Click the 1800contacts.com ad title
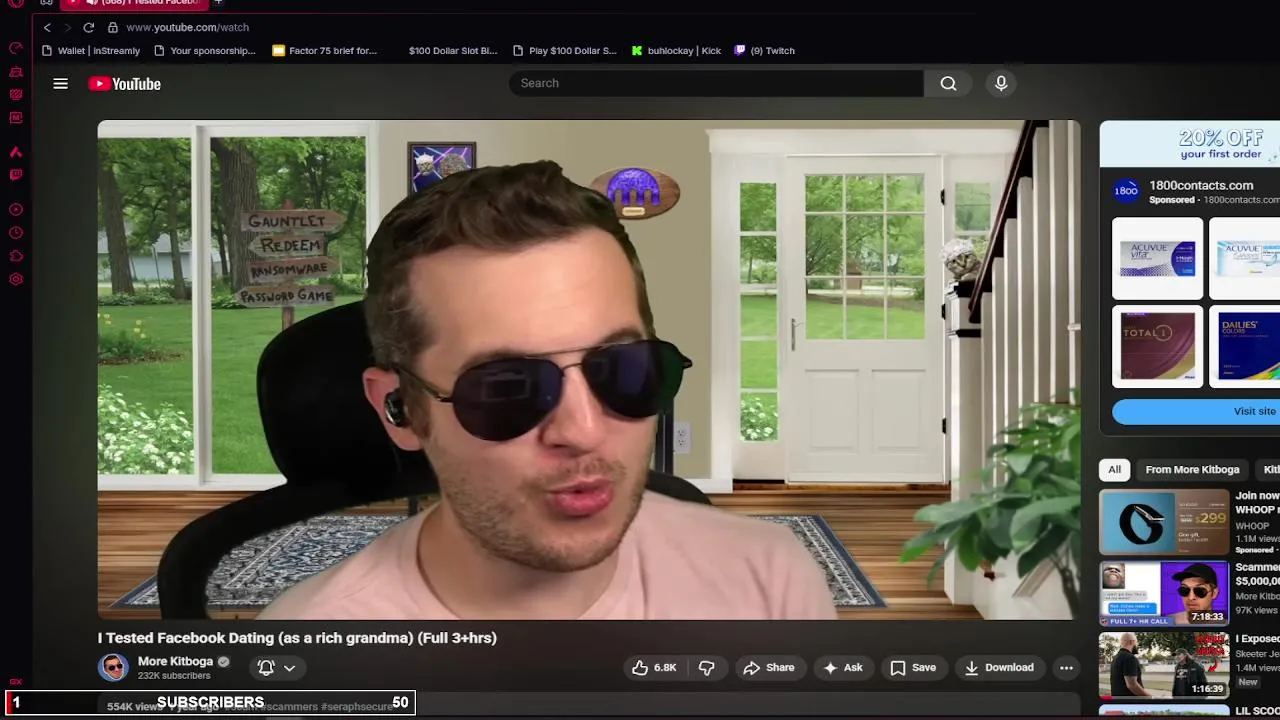Viewport: 1280px width, 720px height. [x=1201, y=185]
